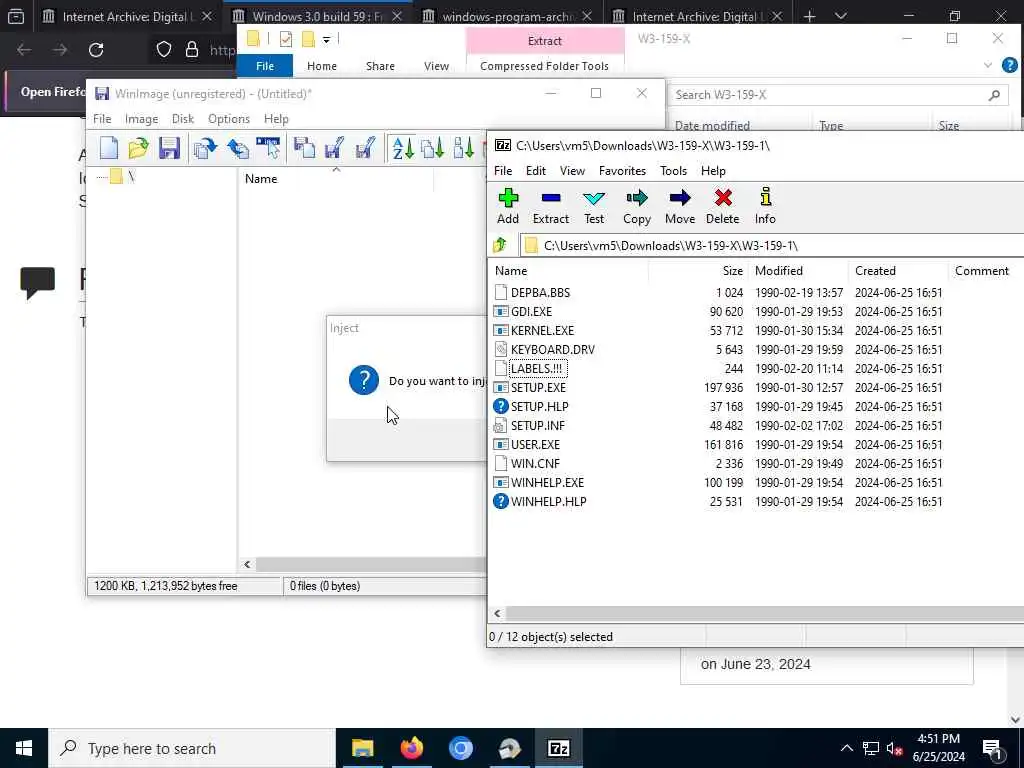Select Explorer ribbon Share tab
Image resolution: width=1024 pixels, height=768 pixels.
pos(380,66)
